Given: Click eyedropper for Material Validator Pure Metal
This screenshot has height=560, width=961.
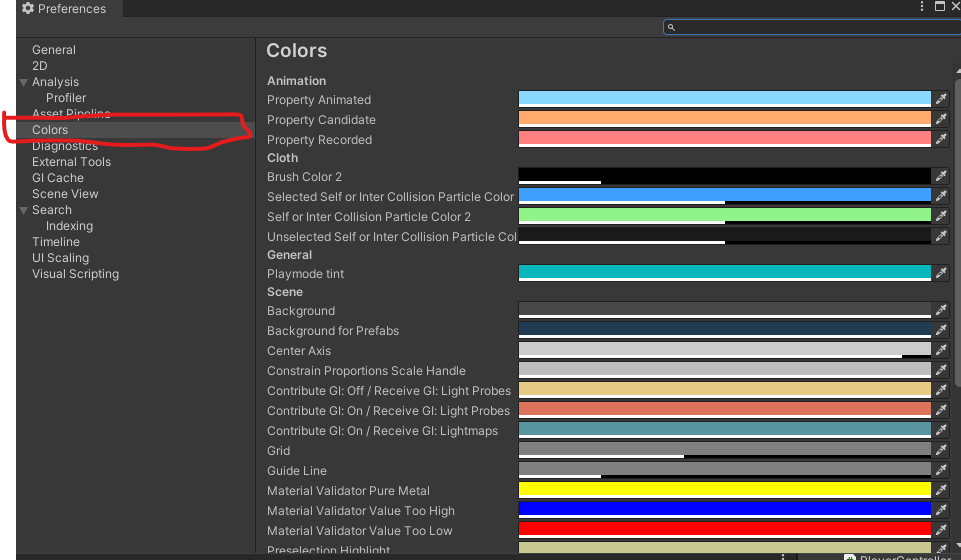Looking at the screenshot, I should tap(941, 491).
